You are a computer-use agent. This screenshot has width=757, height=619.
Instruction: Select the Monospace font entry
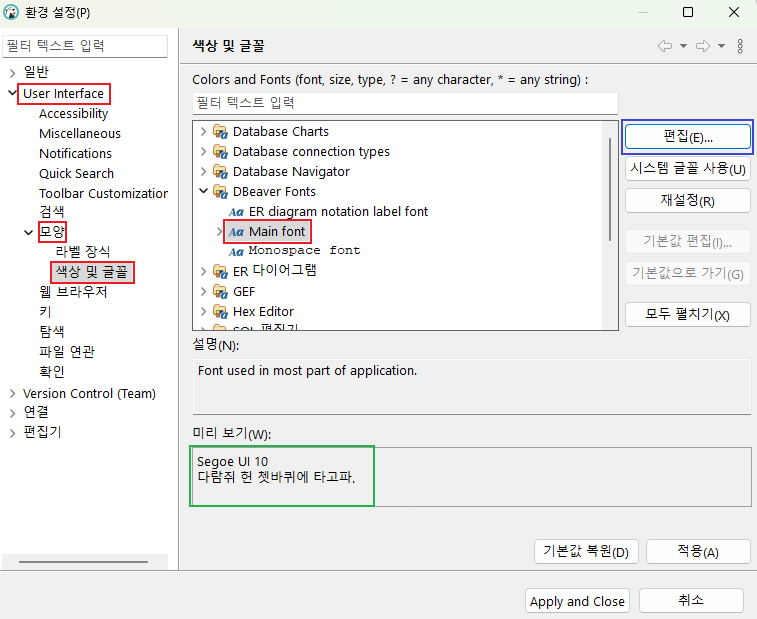[304, 252]
